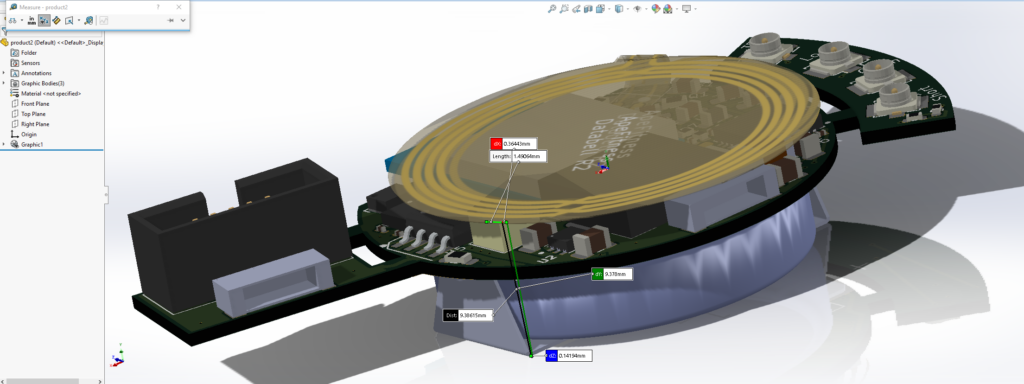
Task: Click the Origin item in tree
Action: point(29,135)
